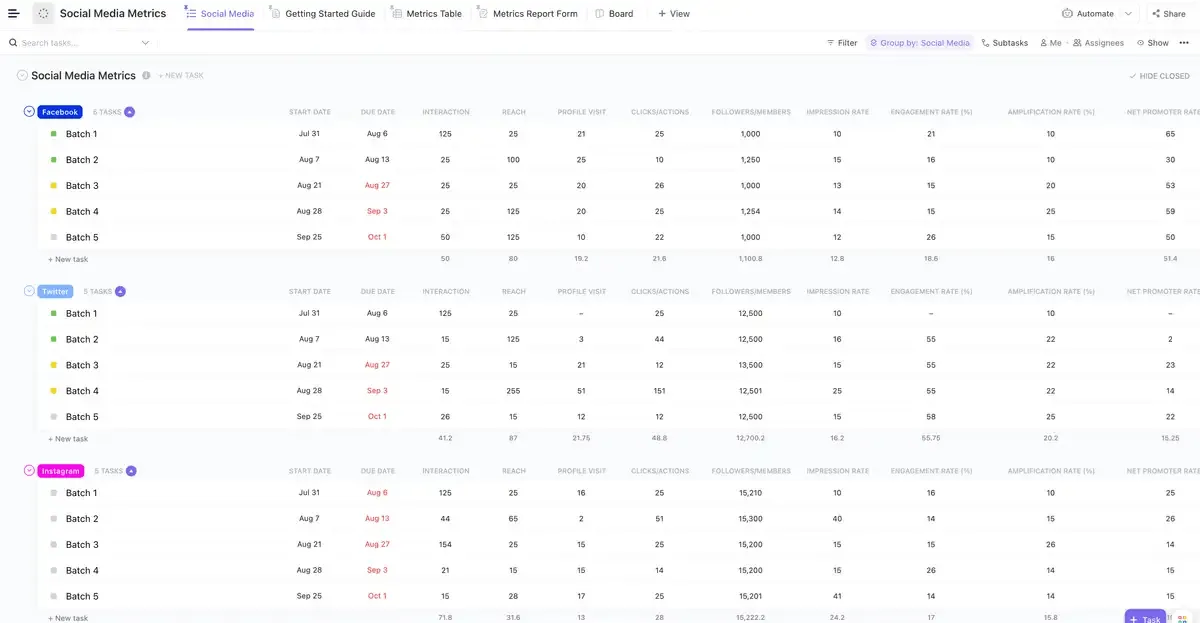Click the purple Task button
The height and width of the screenshot is (623, 1200).
coord(1145,618)
